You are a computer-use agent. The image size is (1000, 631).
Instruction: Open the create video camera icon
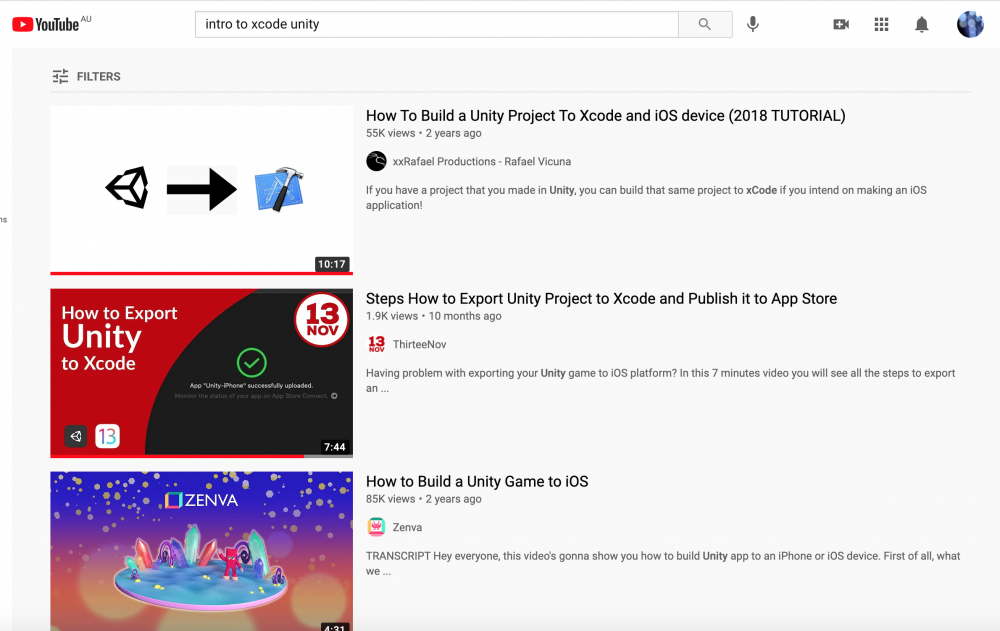841,24
